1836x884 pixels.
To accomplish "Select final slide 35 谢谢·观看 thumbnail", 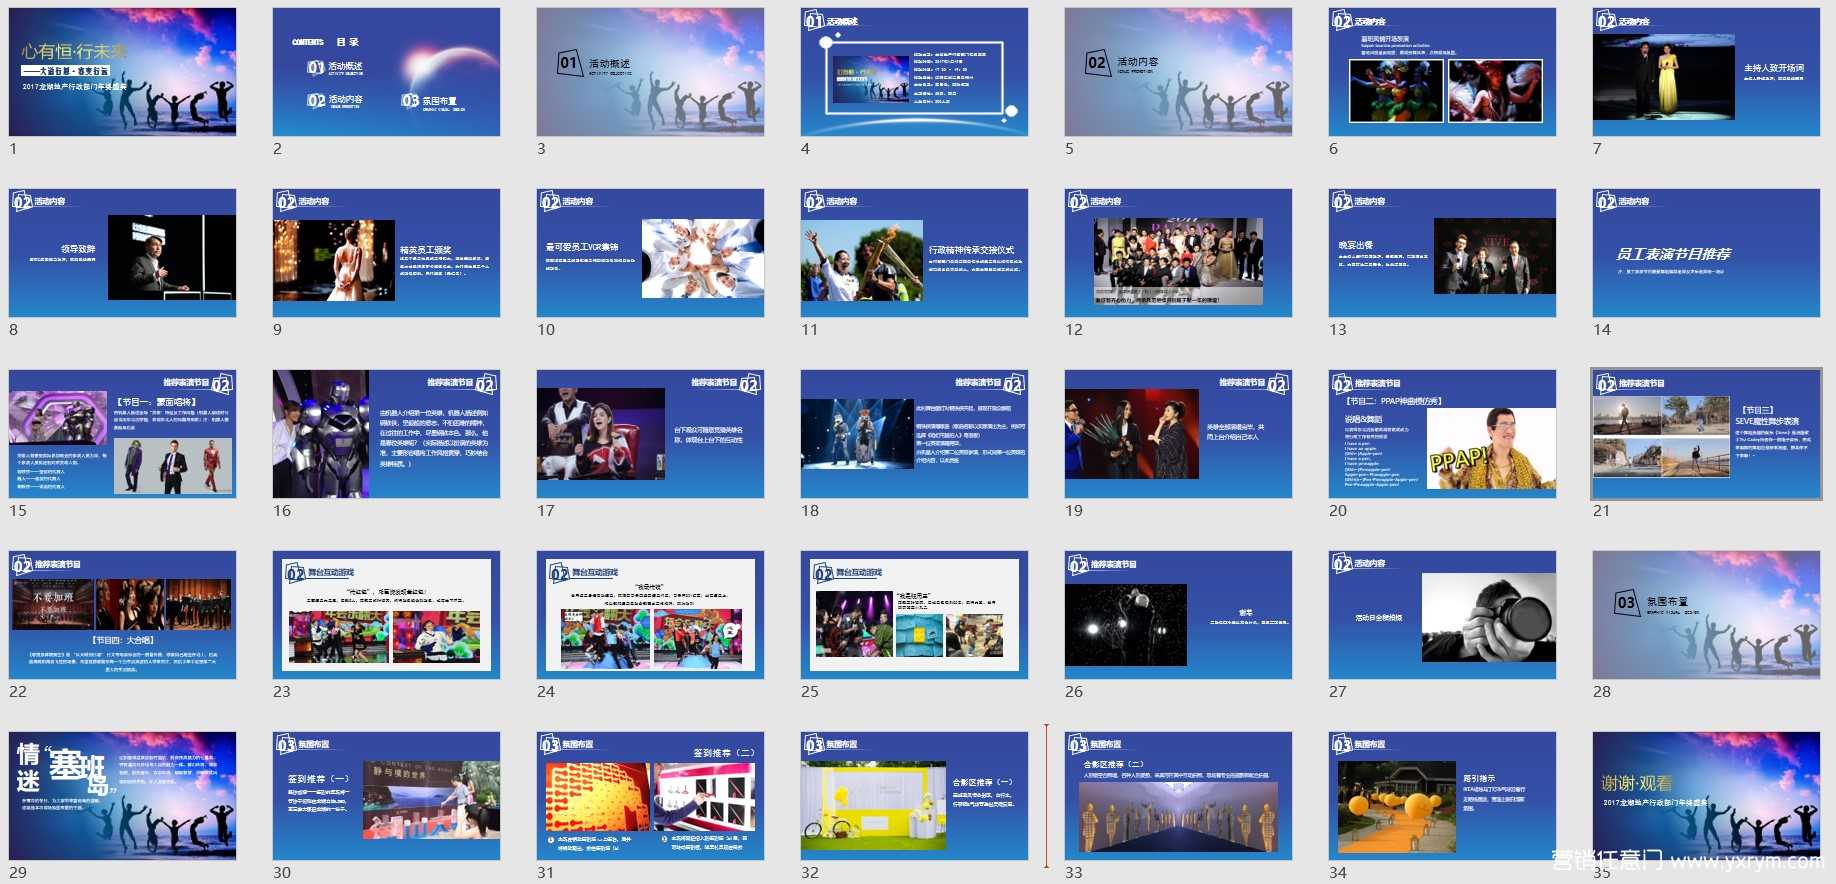I will click(x=1707, y=796).
